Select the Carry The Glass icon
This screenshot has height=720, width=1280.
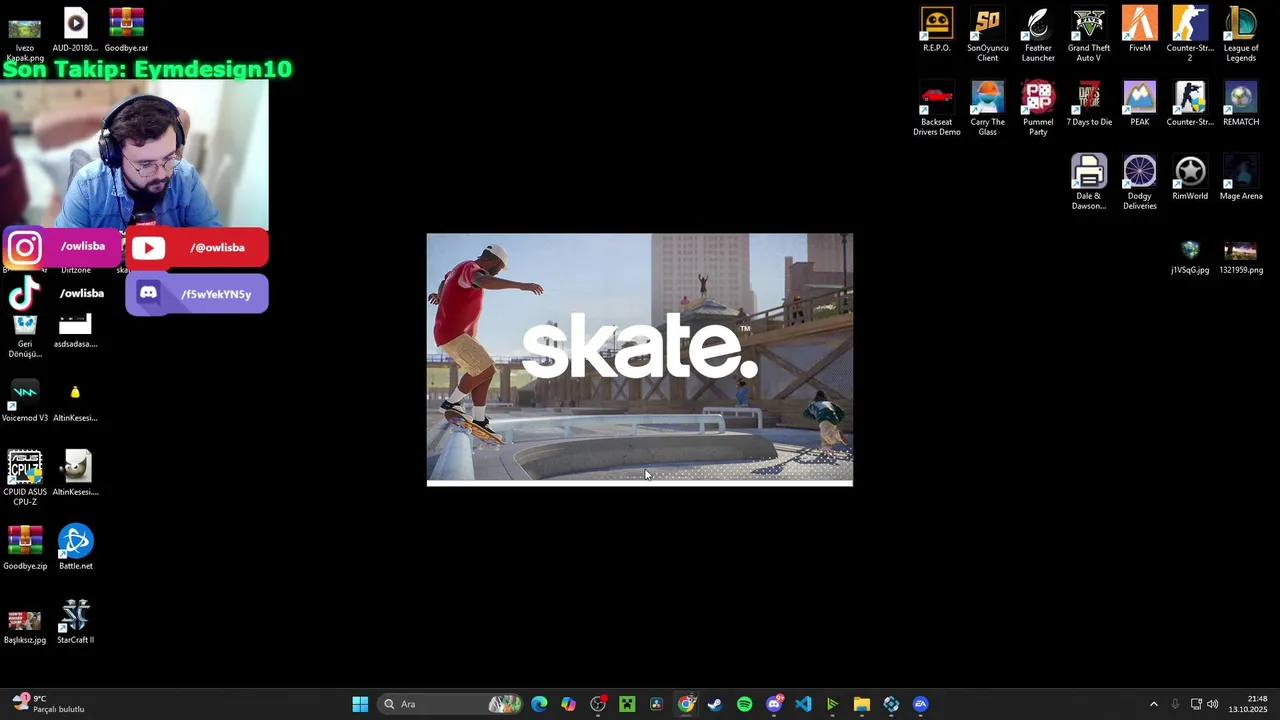pos(987,109)
